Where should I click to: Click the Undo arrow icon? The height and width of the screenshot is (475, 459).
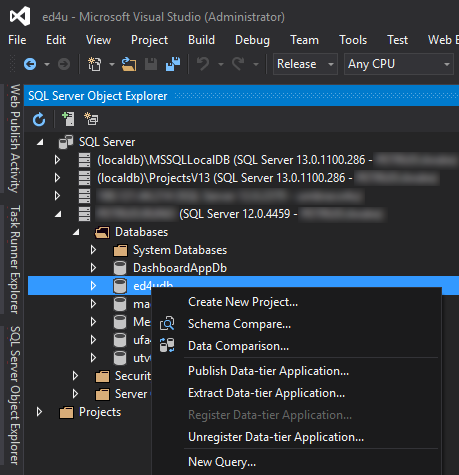tap(203, 64)
